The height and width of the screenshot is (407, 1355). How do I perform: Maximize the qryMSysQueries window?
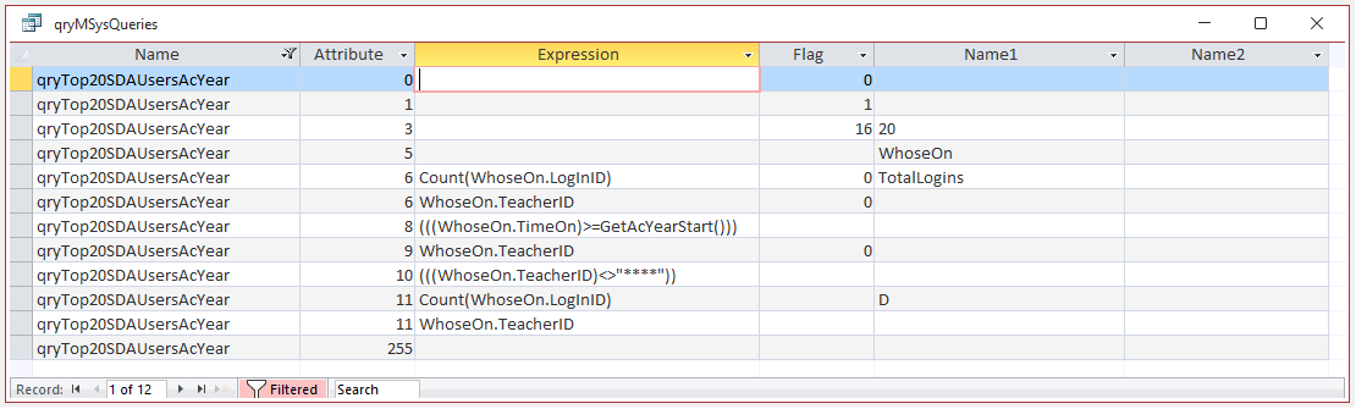click(1261, 23)
